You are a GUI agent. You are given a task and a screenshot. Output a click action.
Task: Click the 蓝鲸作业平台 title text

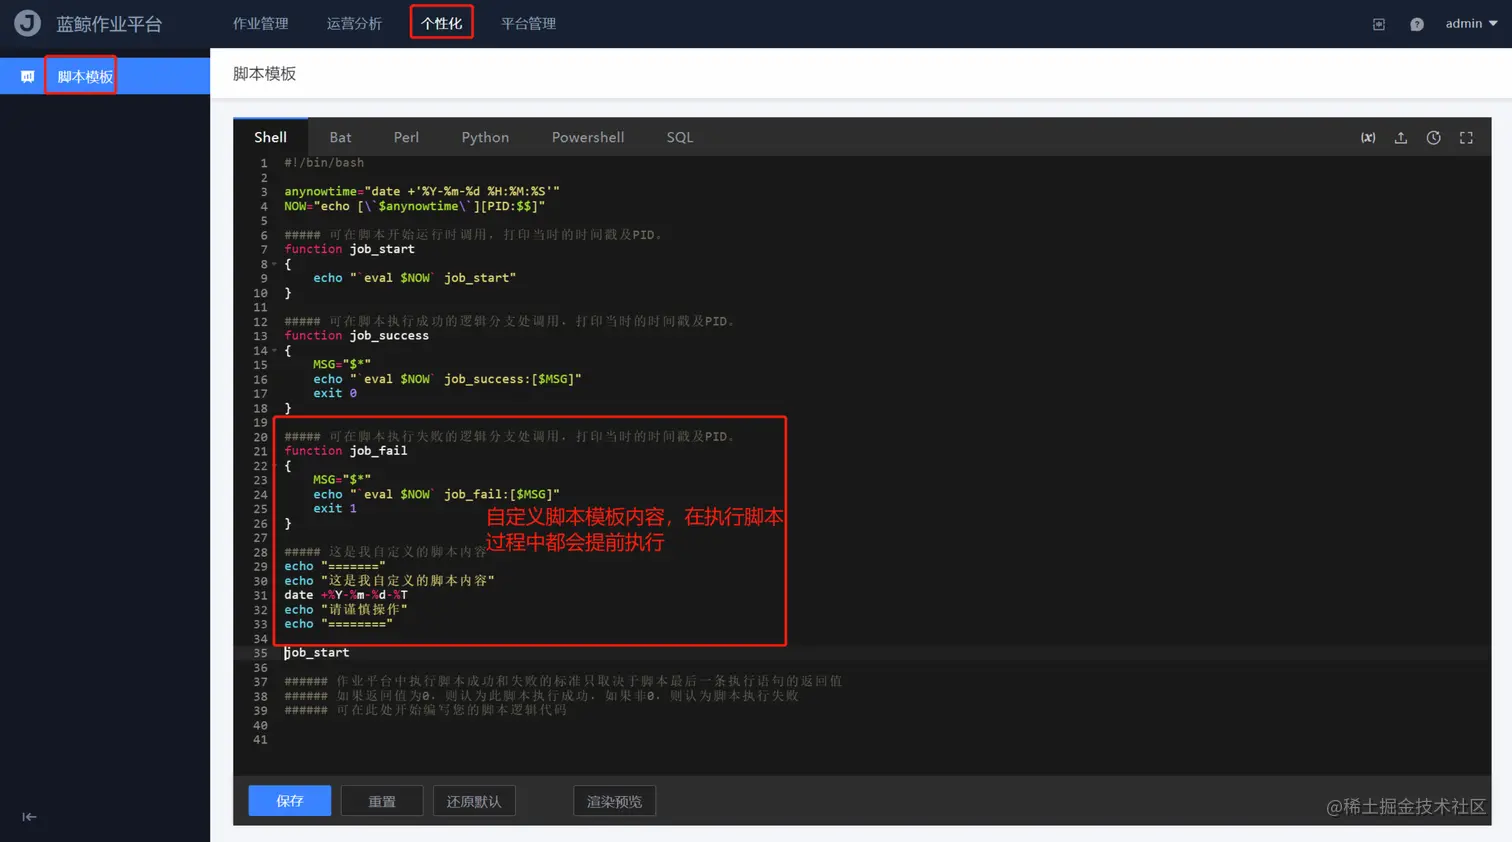click(109, 24)
